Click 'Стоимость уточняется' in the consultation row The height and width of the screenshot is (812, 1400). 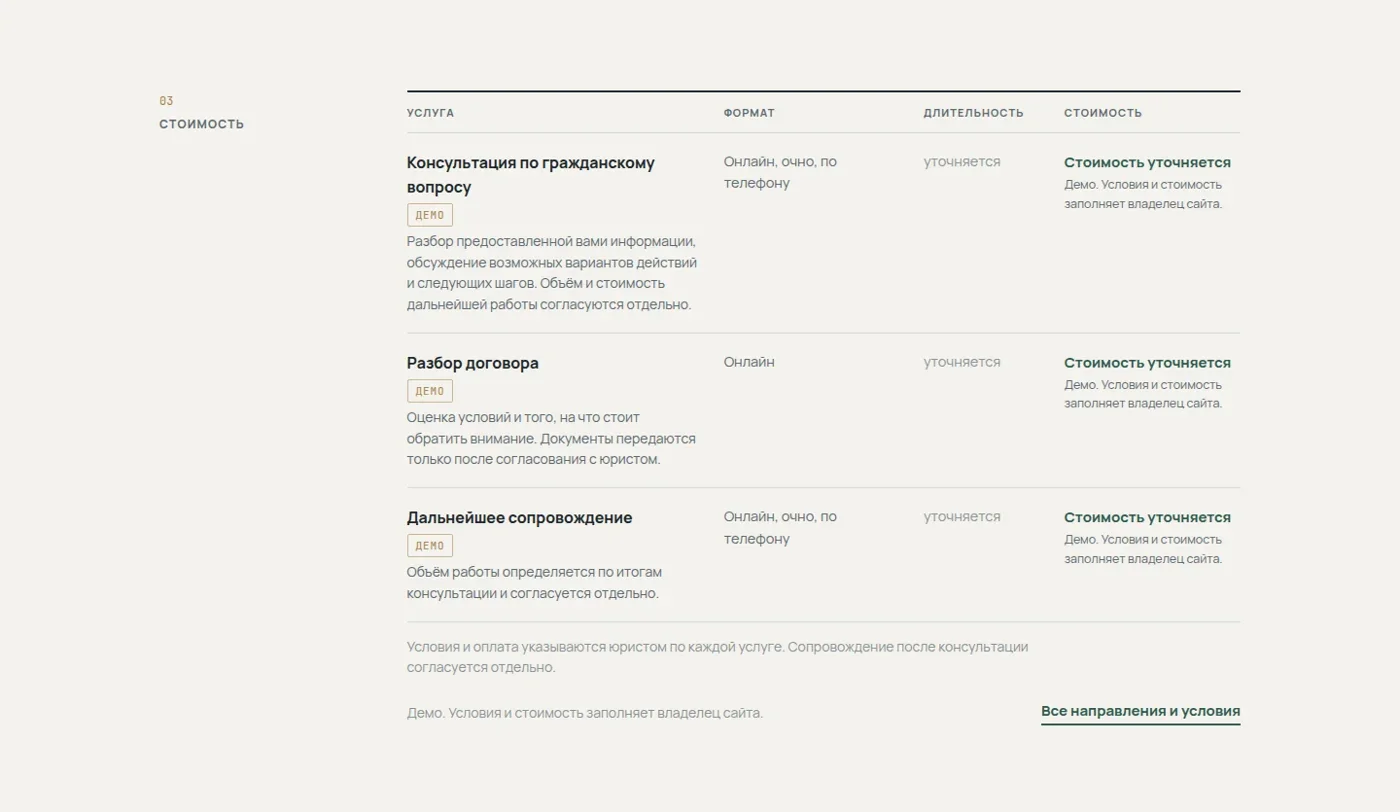coord(1147,162)
